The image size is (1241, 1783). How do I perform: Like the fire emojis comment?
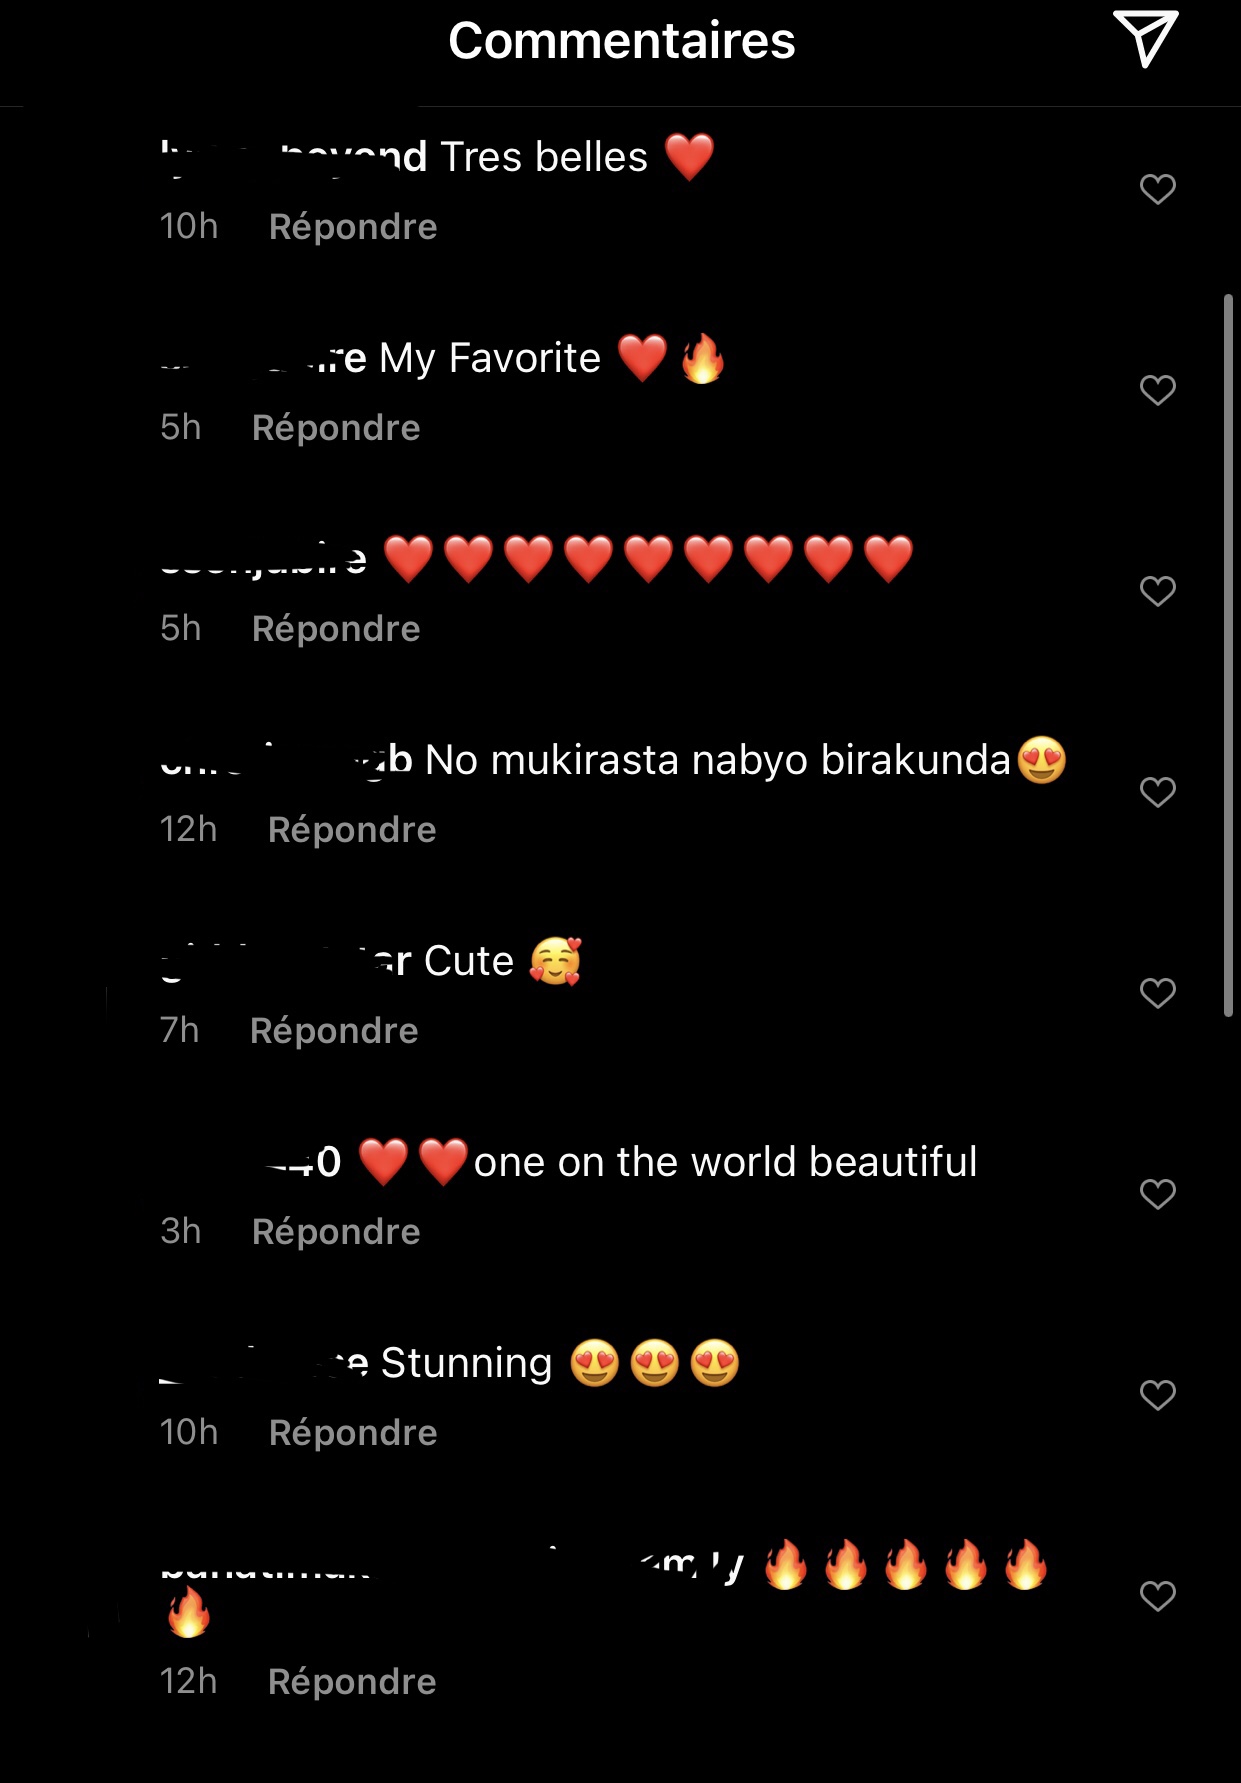1158,1596
